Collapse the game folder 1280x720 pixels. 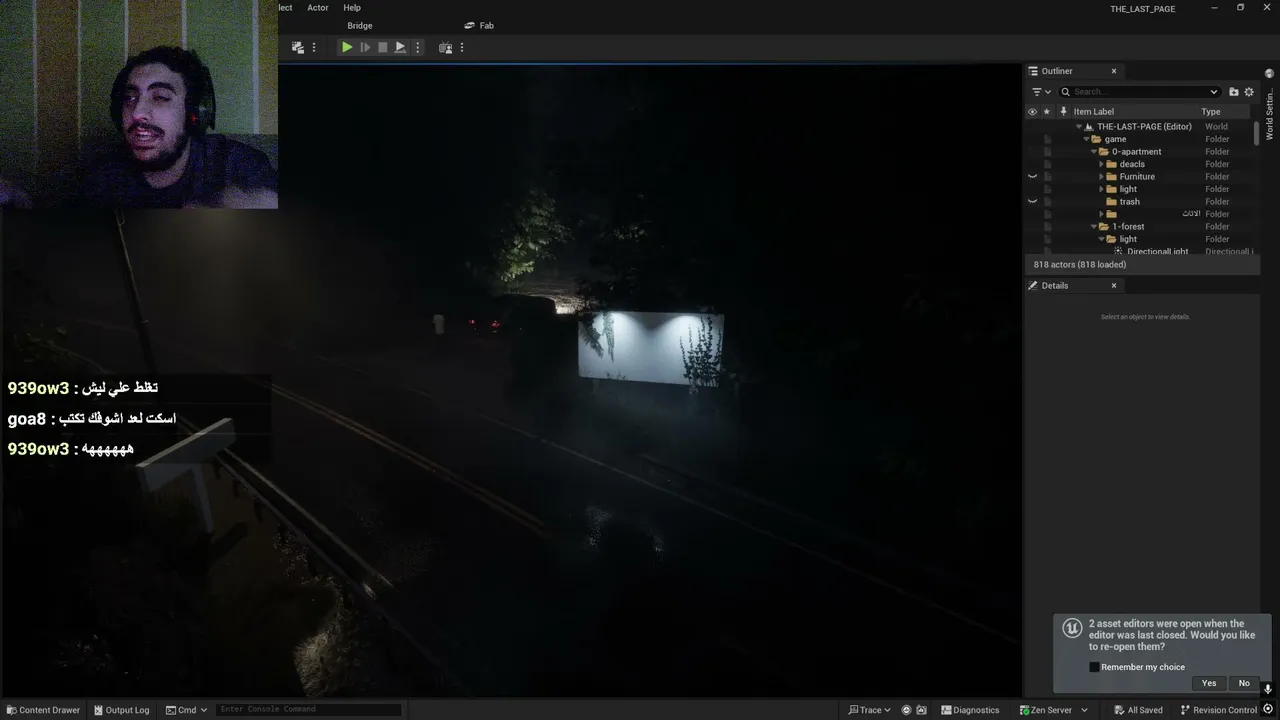pyautogui.click(x=1087, y=139)
